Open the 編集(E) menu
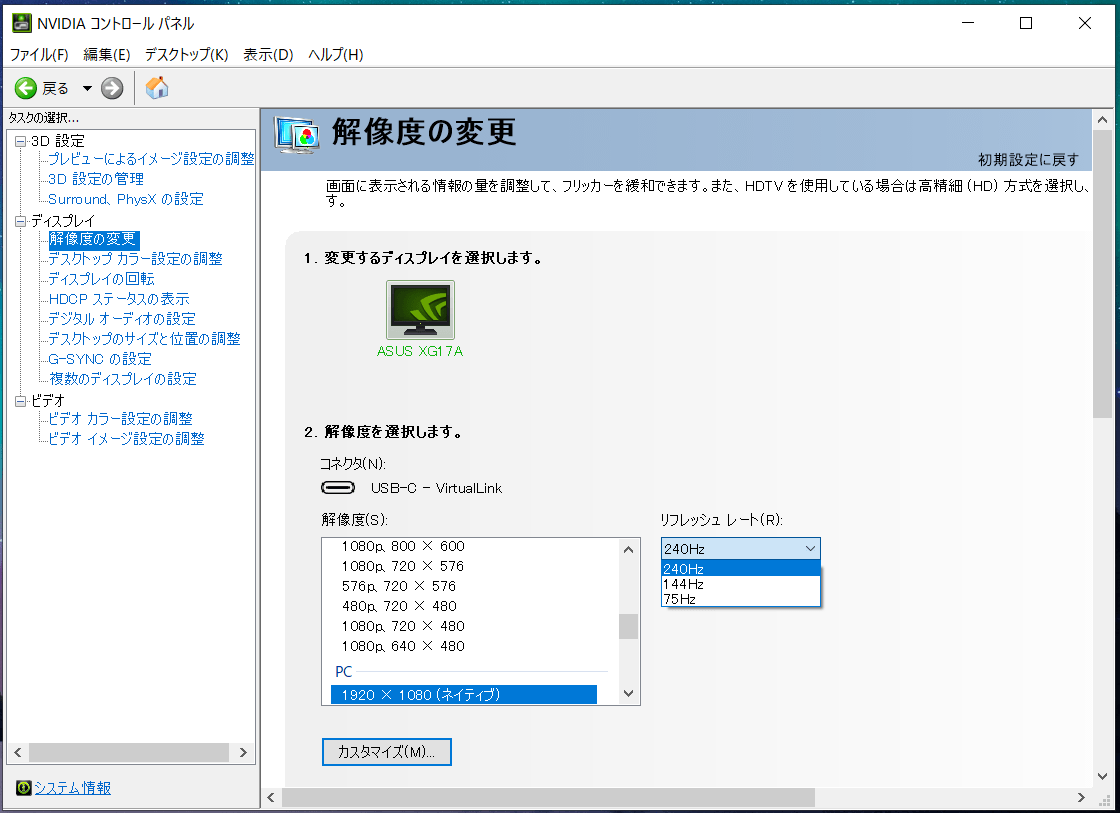The width and height of the screenshot is (1120, 813). pos(106,54)
